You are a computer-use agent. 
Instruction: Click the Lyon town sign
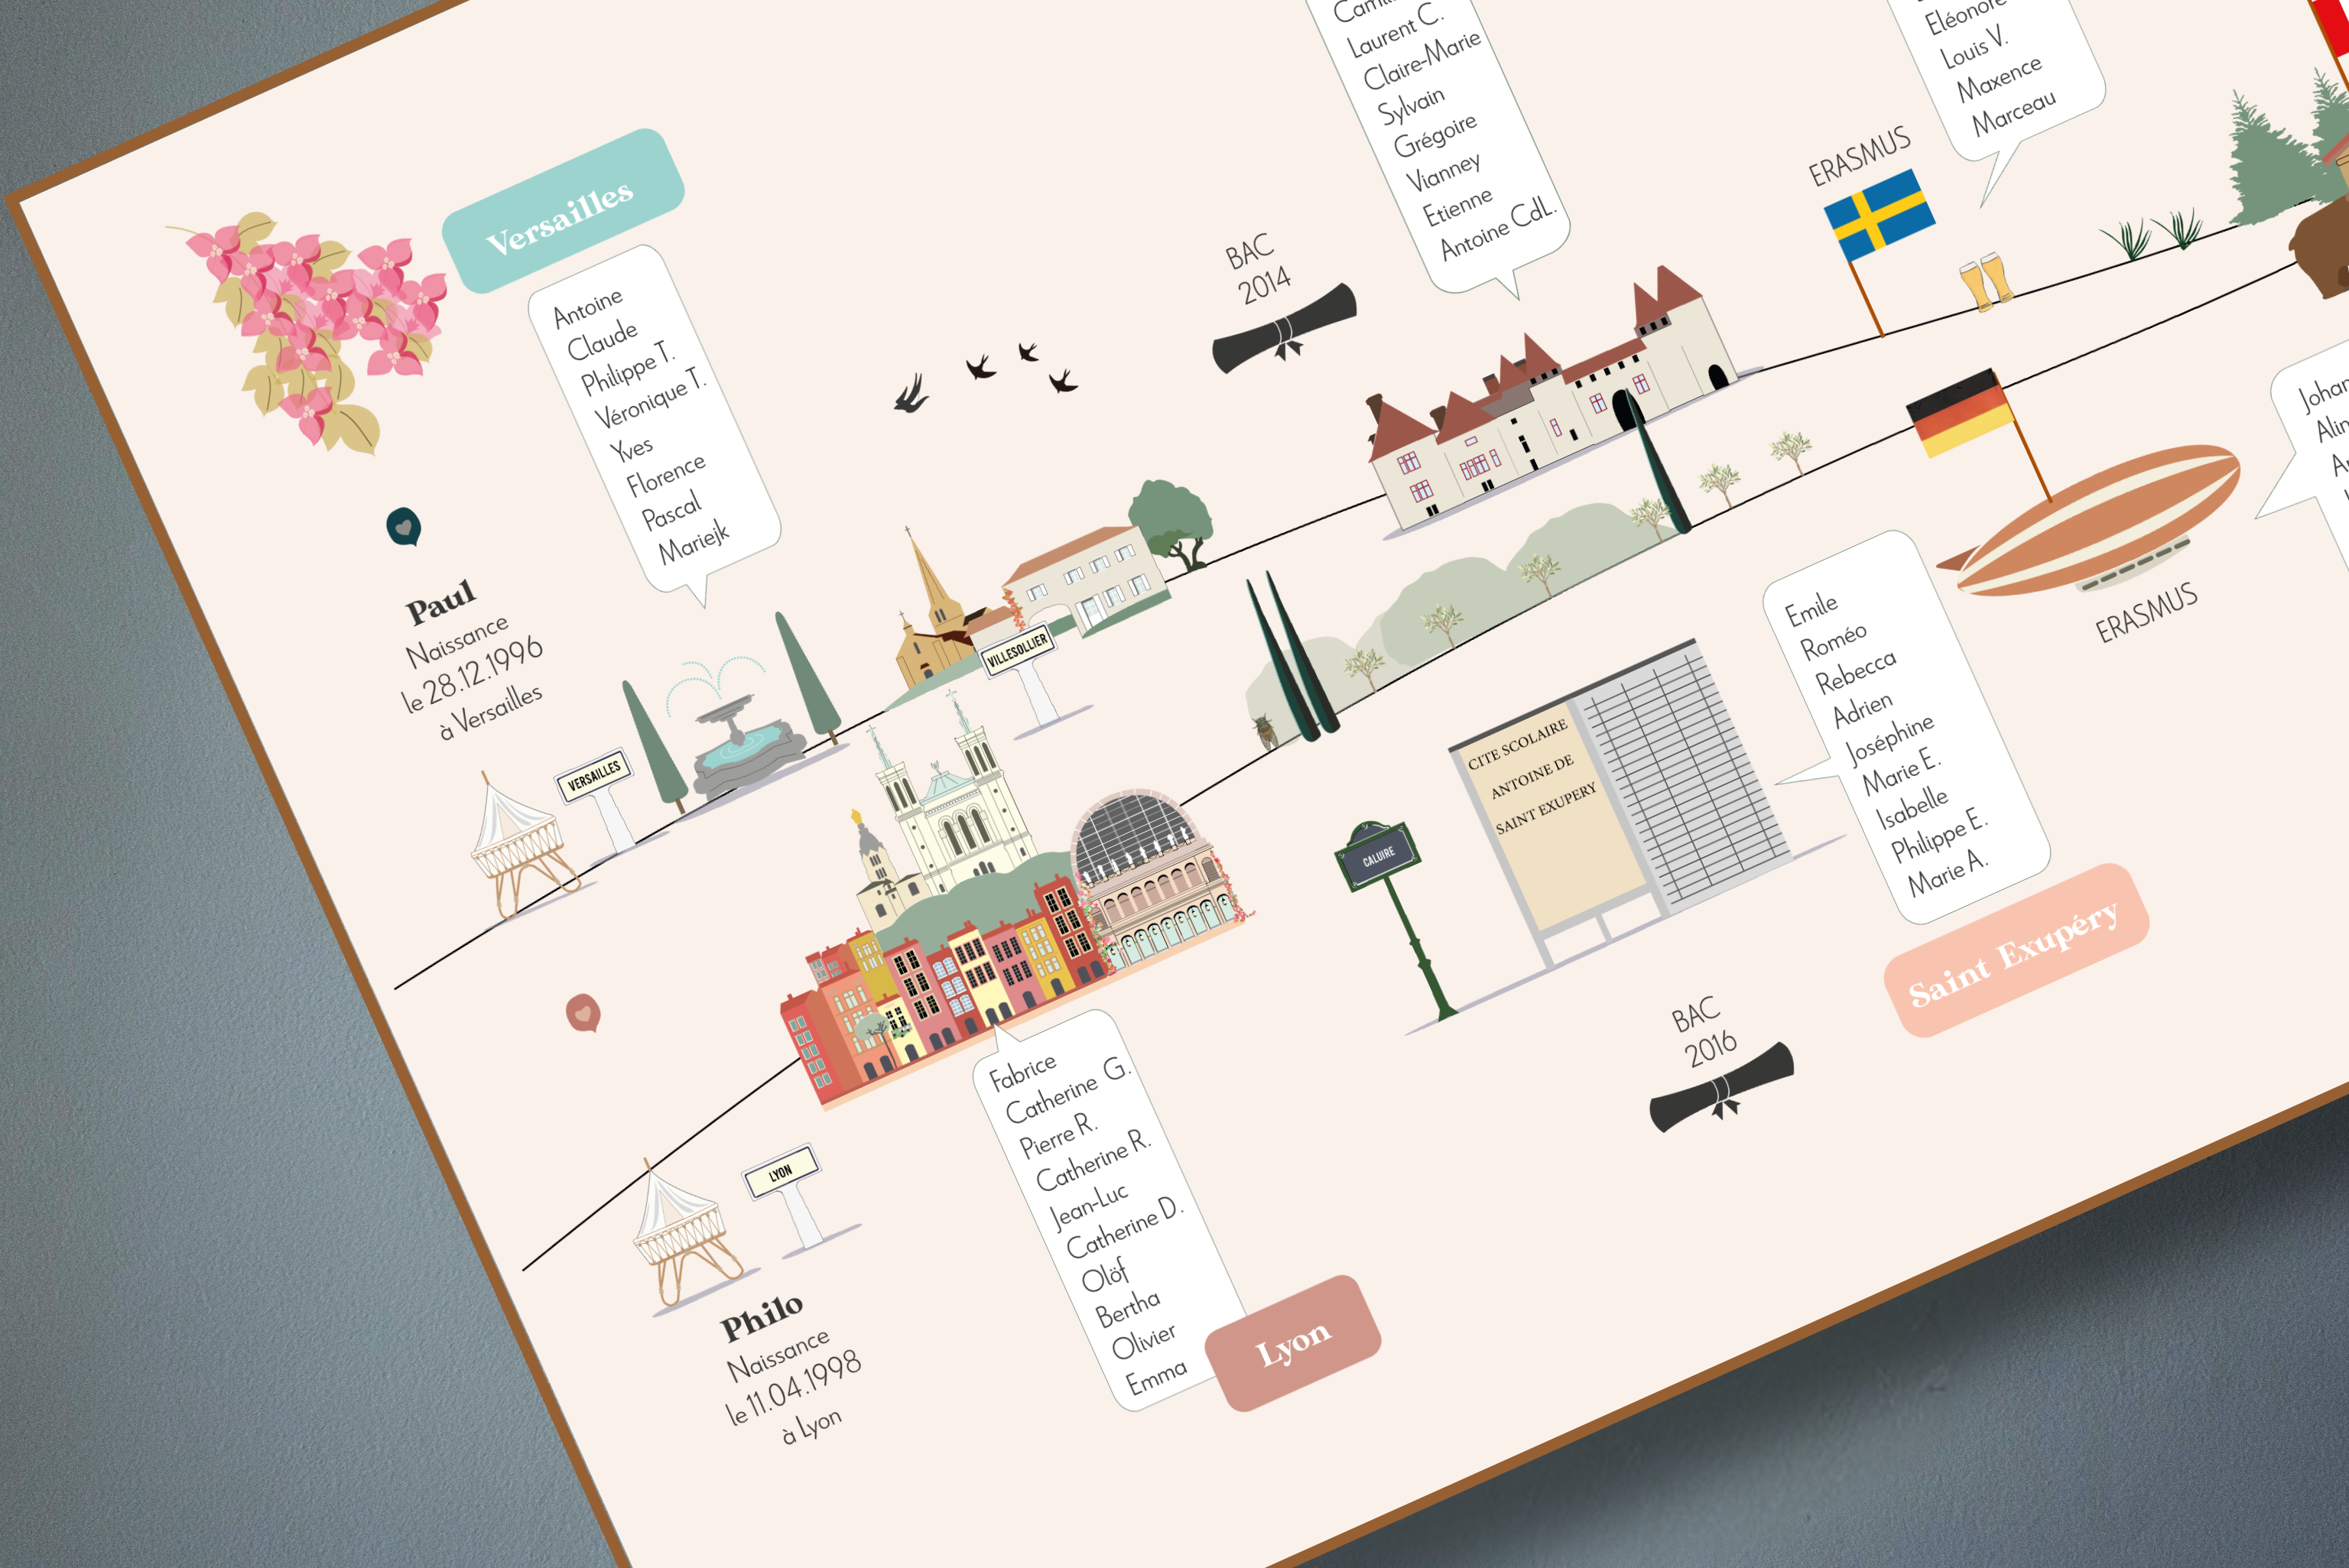[x=781, y=1171]
